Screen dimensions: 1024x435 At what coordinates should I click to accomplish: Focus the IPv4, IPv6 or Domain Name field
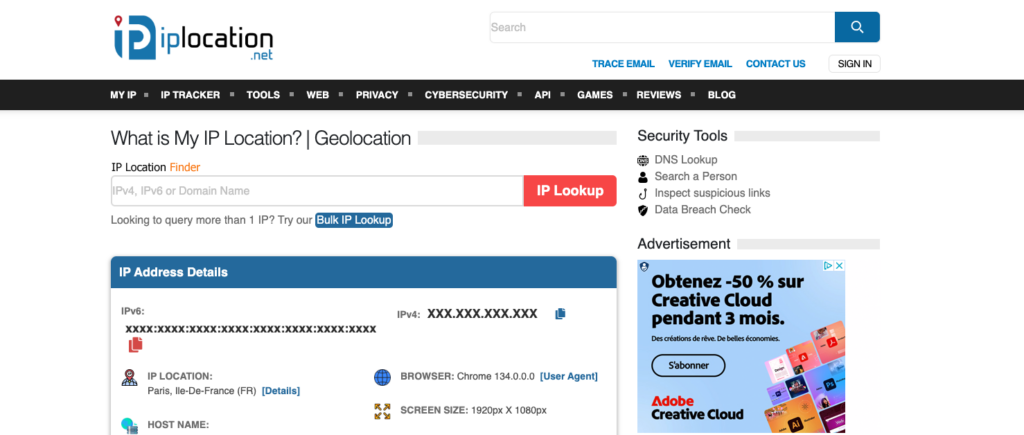pos(317,191)
